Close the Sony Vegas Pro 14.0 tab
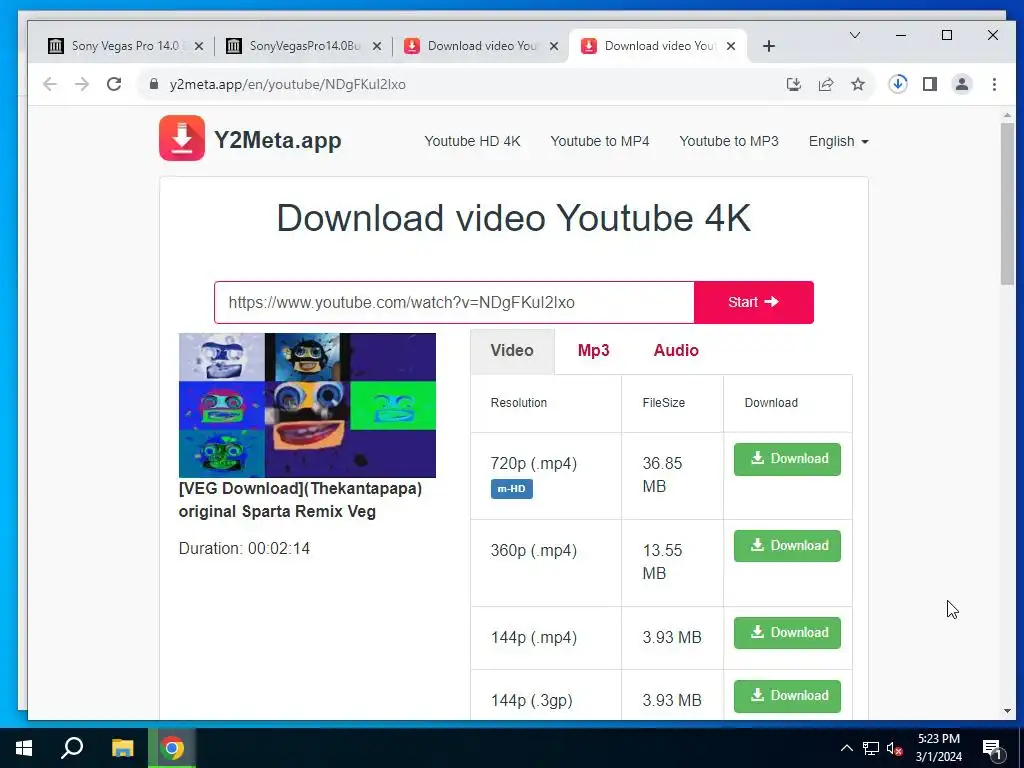This screenshot has width=1024, height=768. pos(199,46)
